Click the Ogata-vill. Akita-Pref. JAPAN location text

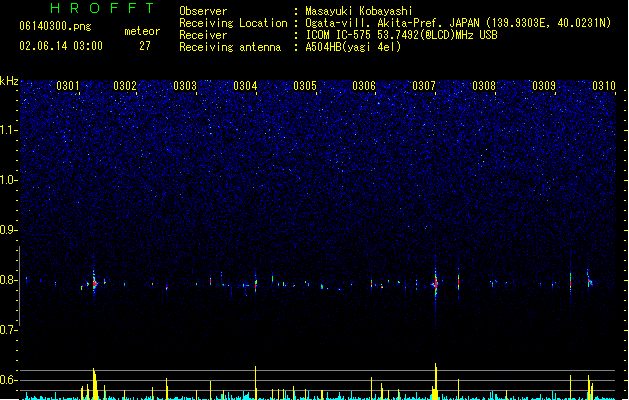[x=458, y=23]
